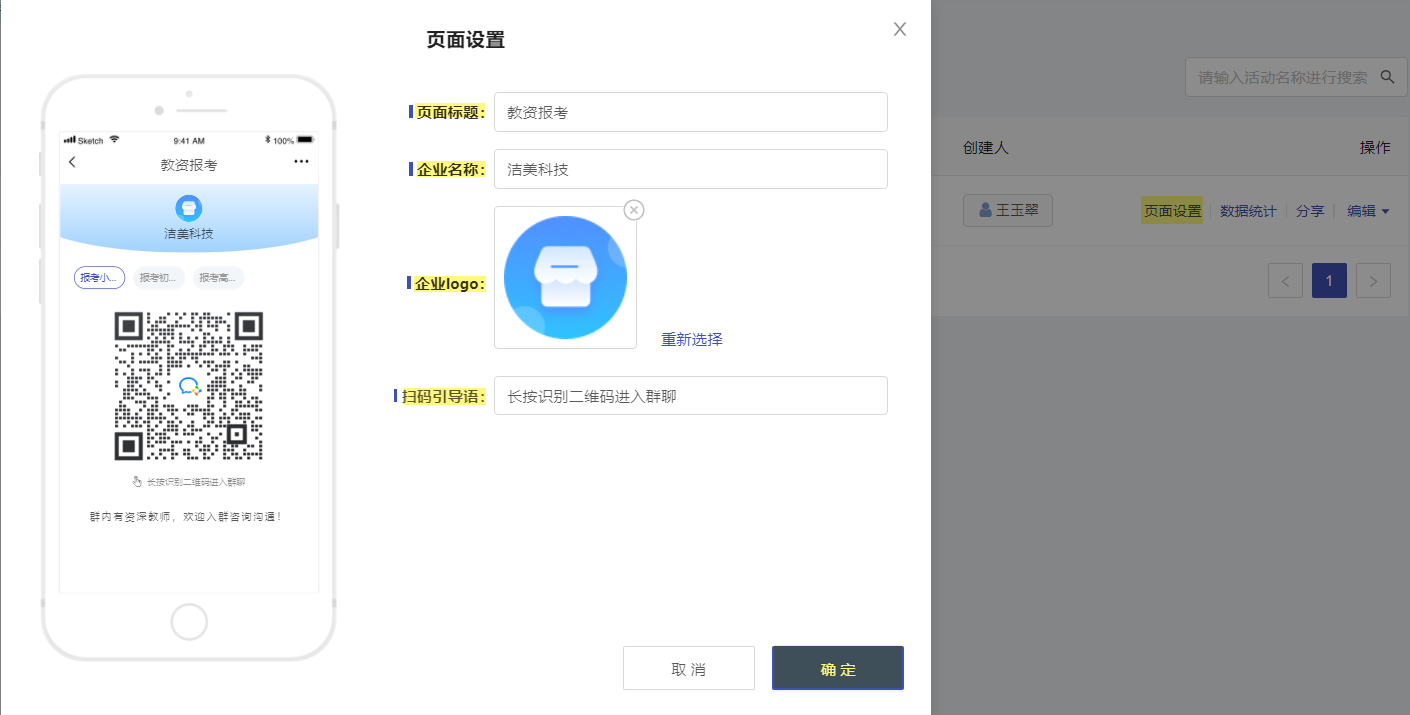Image resolution: width=1410 pixels, height=715 pixels.
Task: Select the 报考小... tab in preview
Action: (99, 277)
